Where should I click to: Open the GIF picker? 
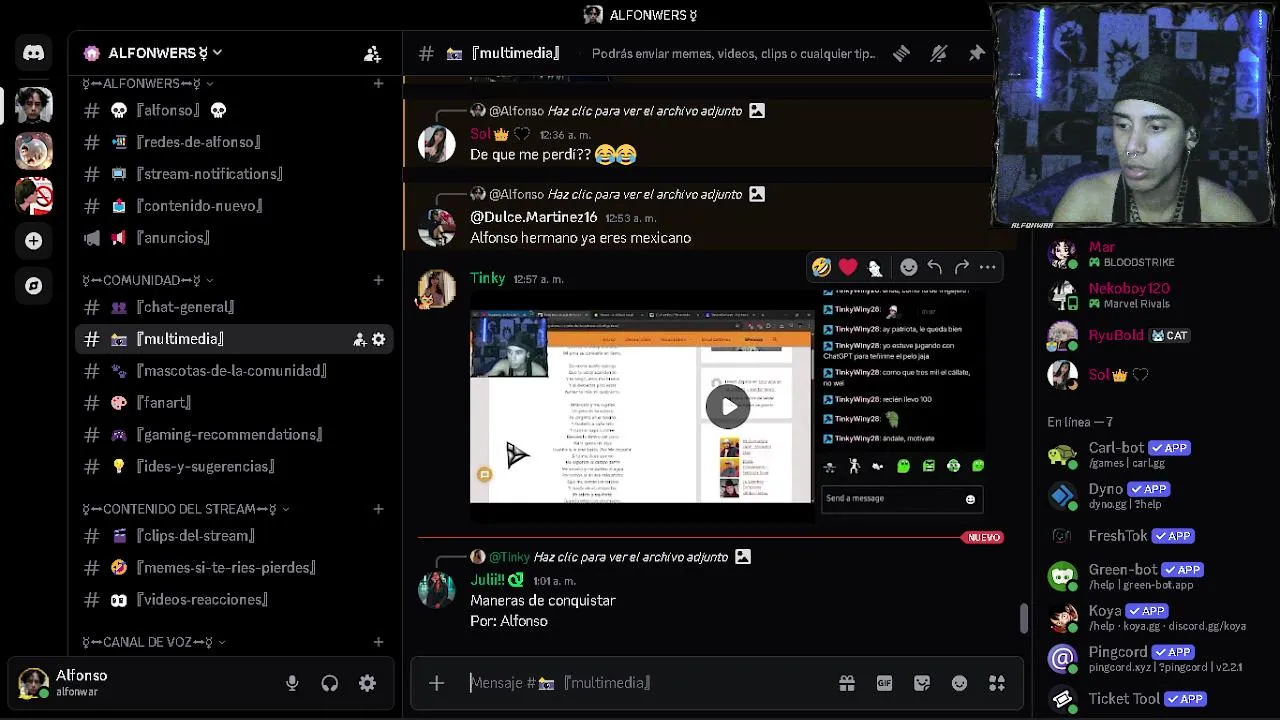[x=884, y=683]
